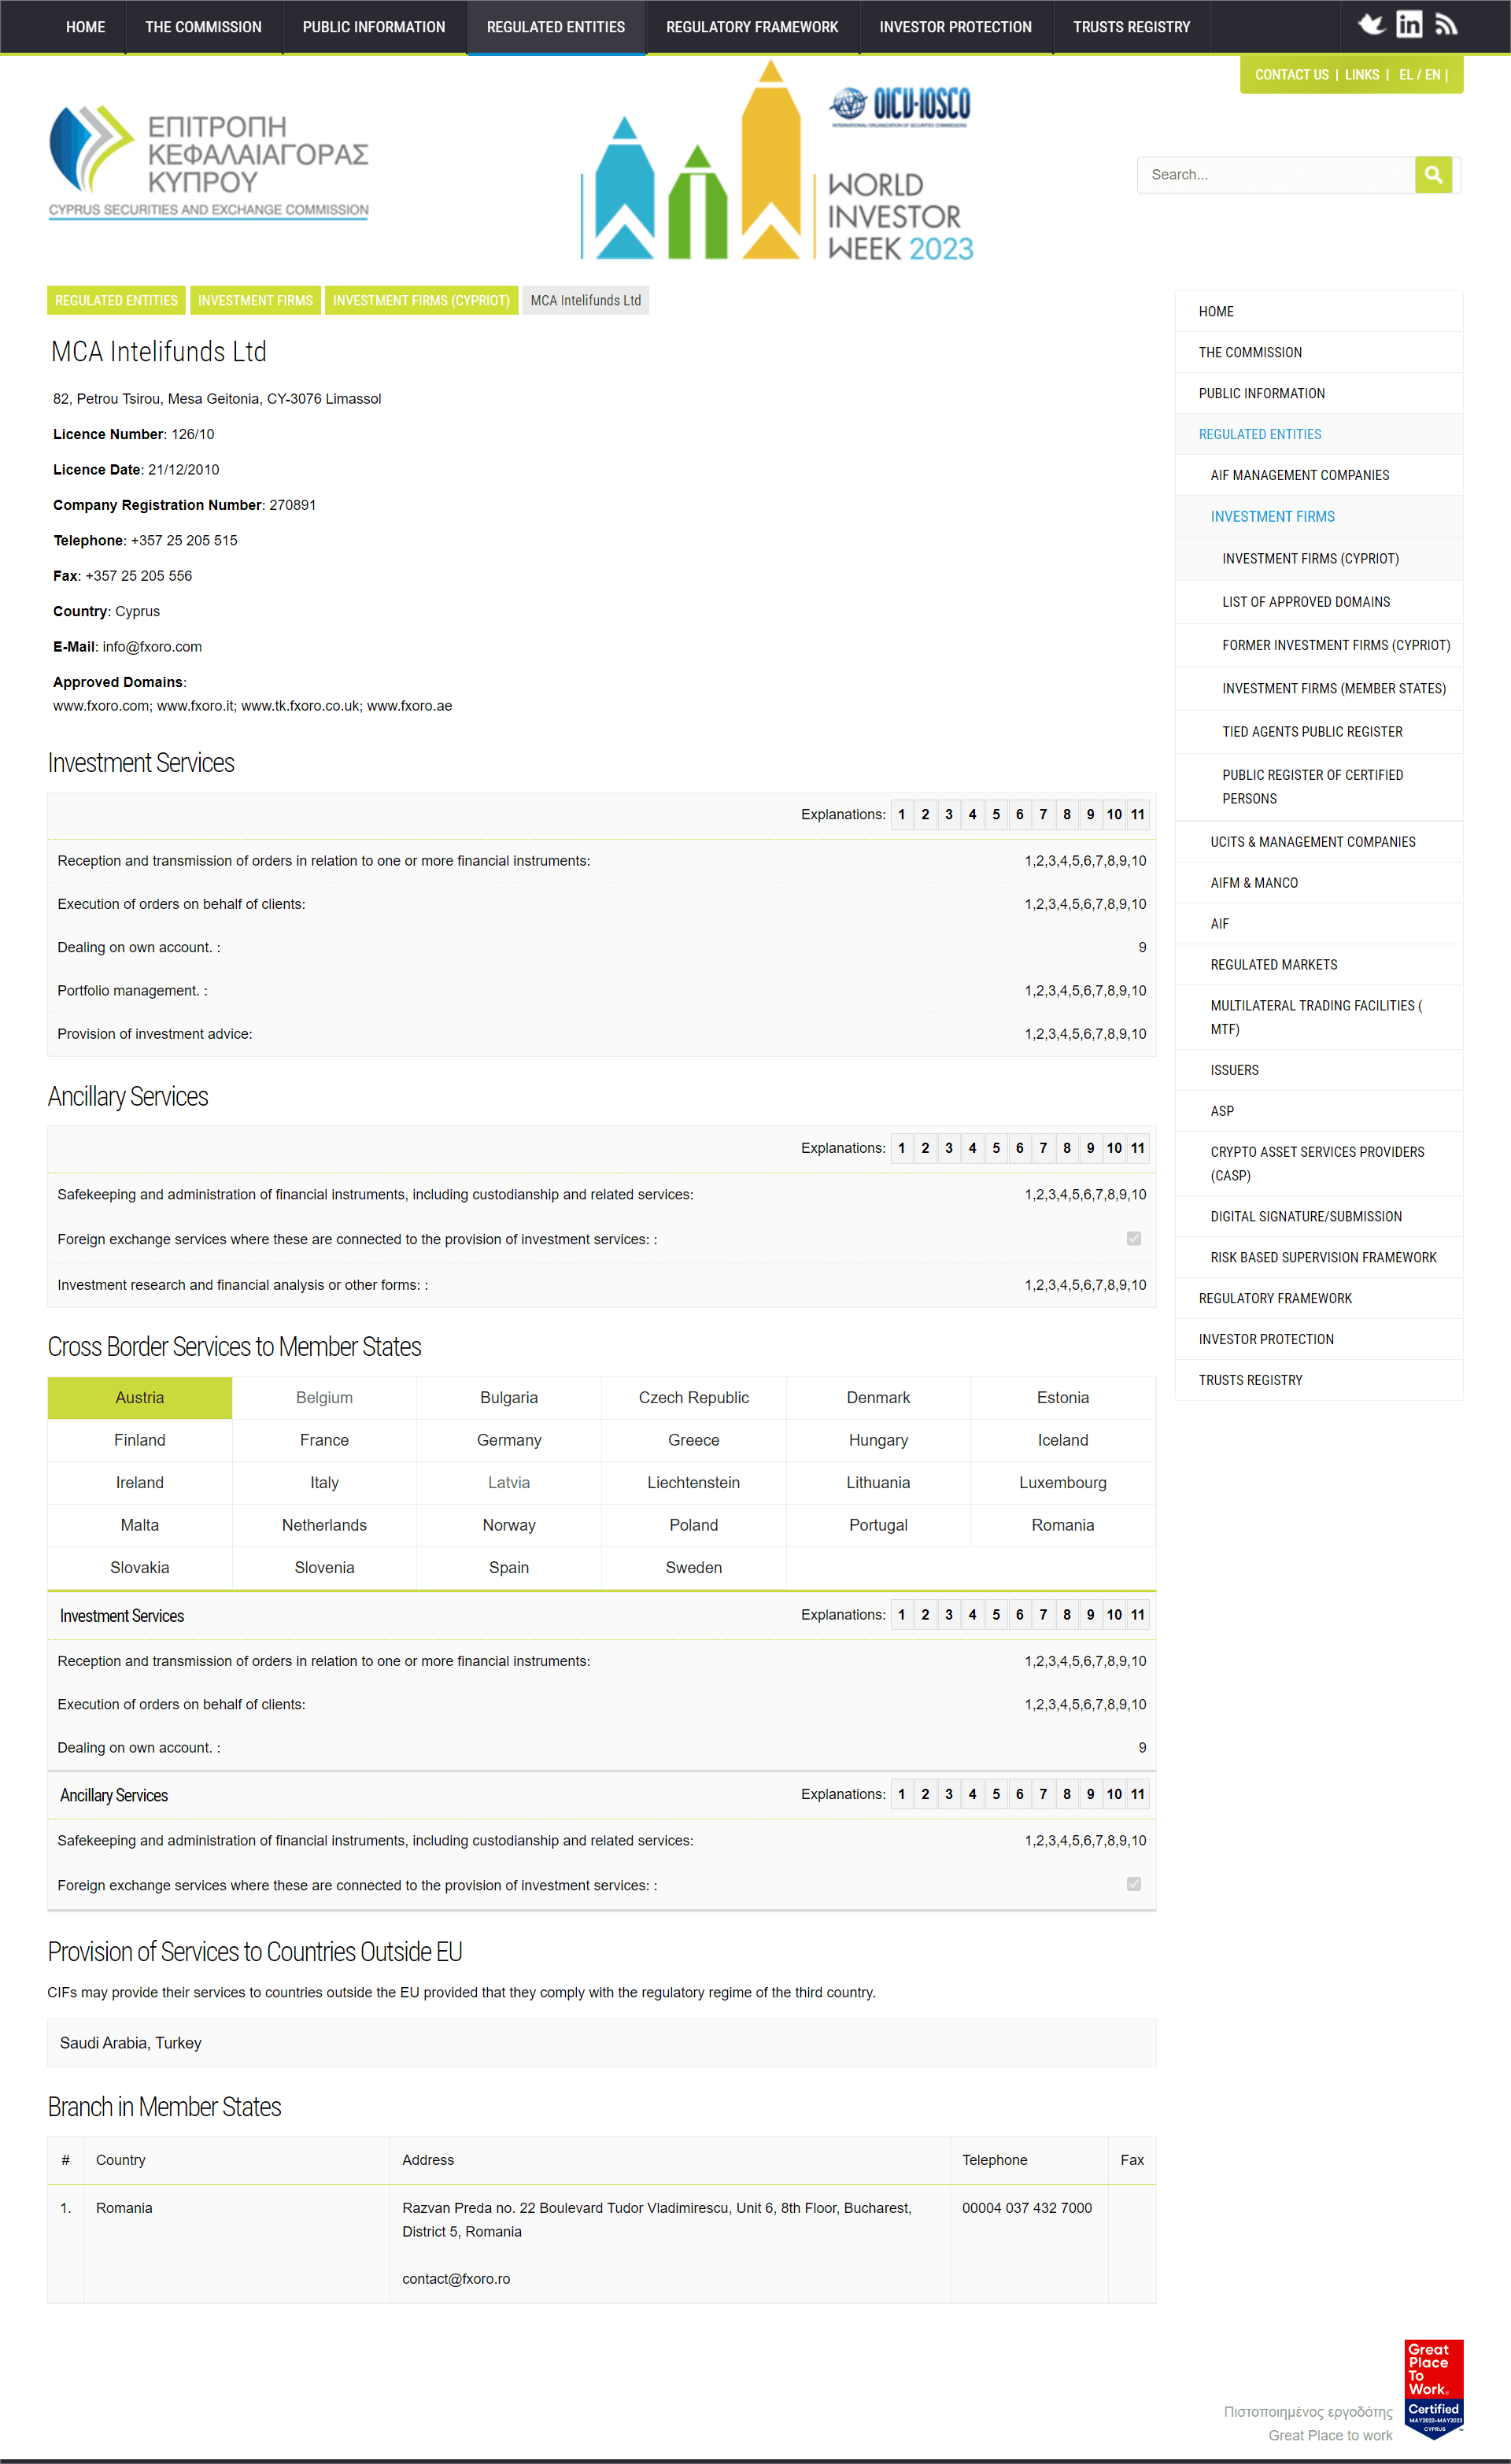Go to INVESTMENT FIRMS breadcrumb
Screen dimensions: 1511x2464
click(255, 300)
